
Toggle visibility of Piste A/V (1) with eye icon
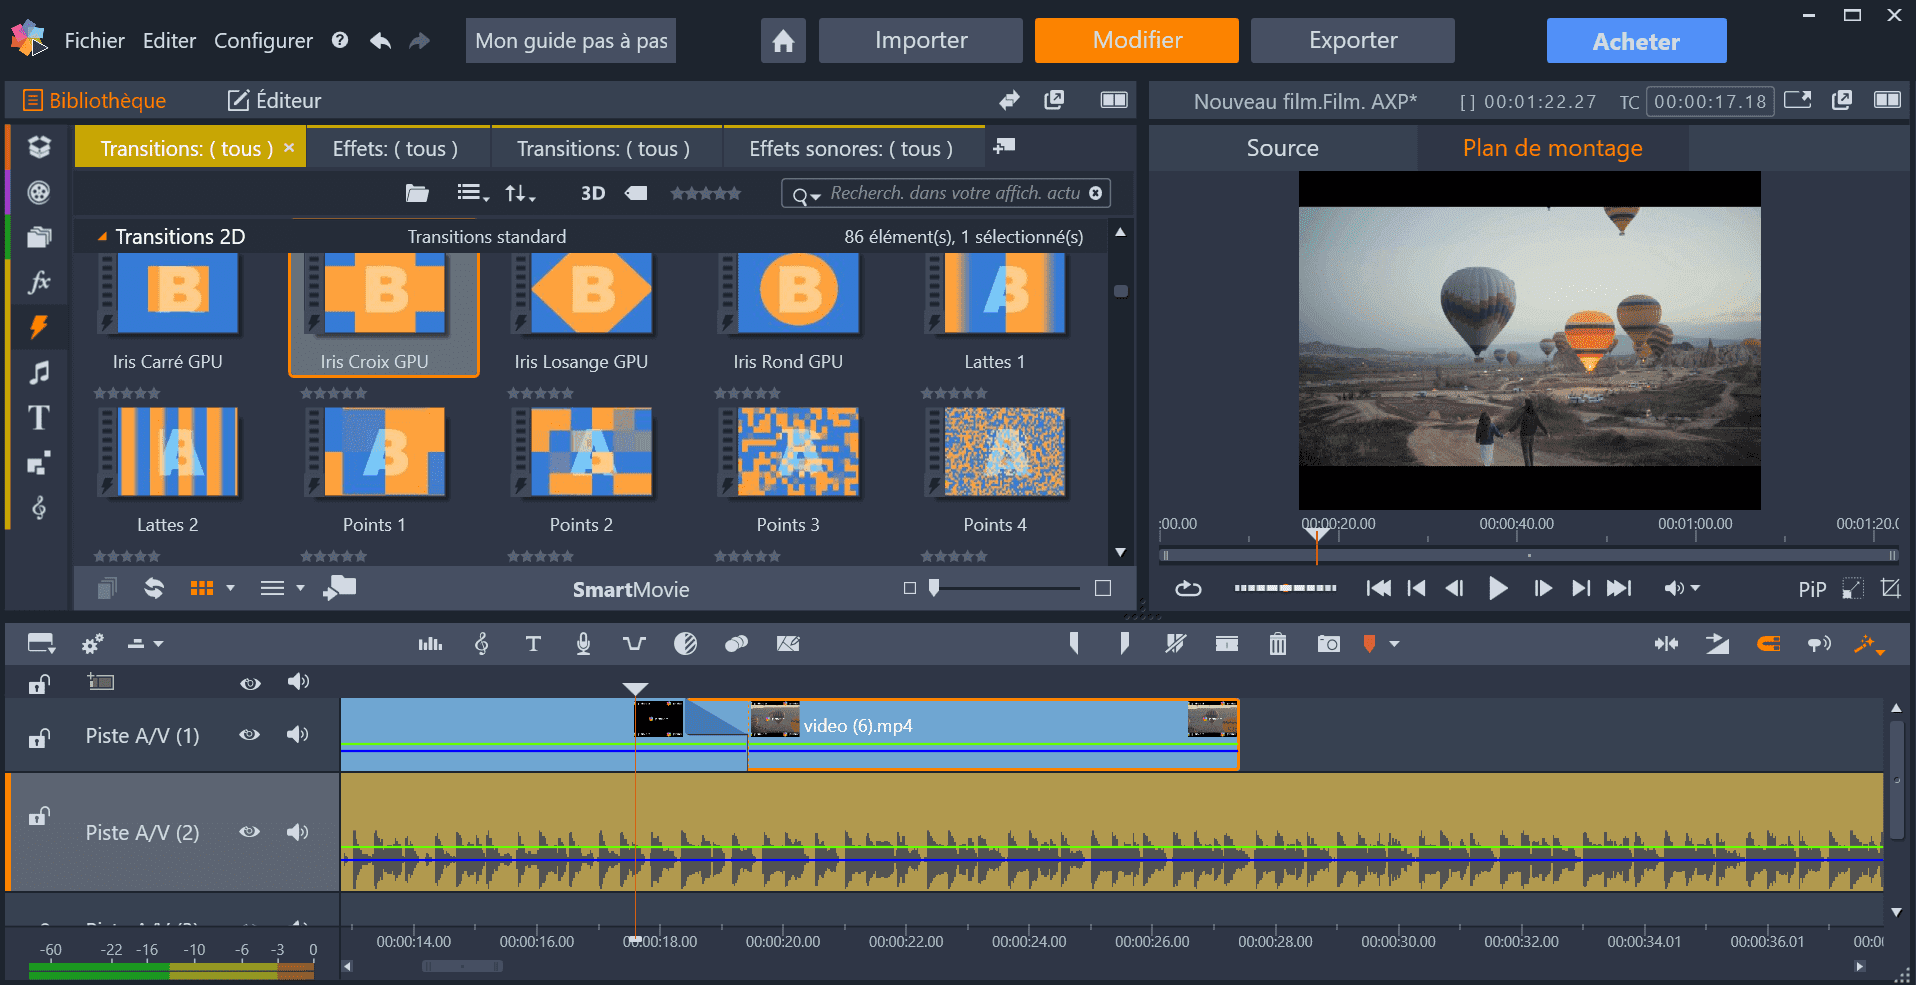(x=250, y=735)
